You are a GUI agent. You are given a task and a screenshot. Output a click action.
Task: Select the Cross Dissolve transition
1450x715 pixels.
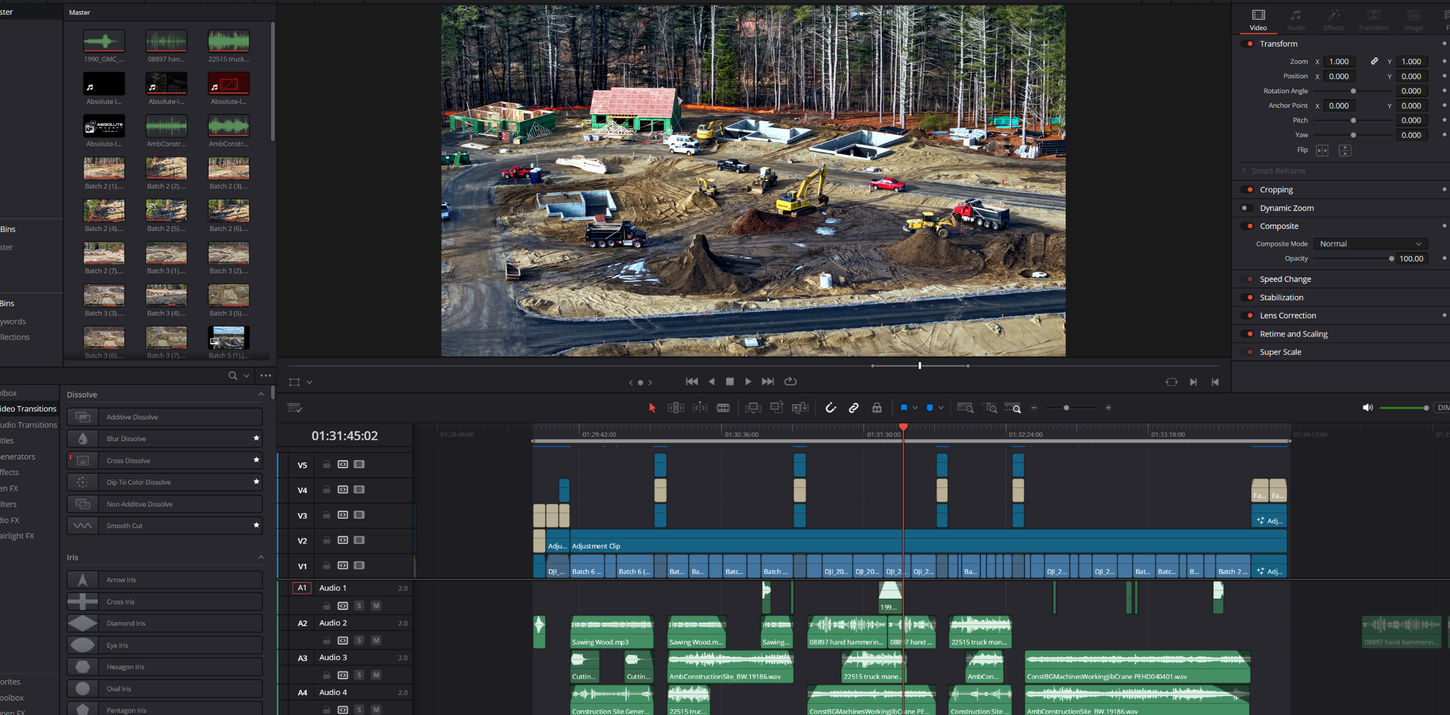tap(165, 461)
